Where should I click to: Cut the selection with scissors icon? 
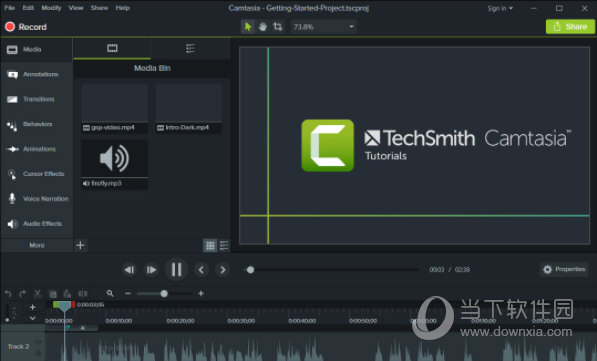tap(37, 294)
